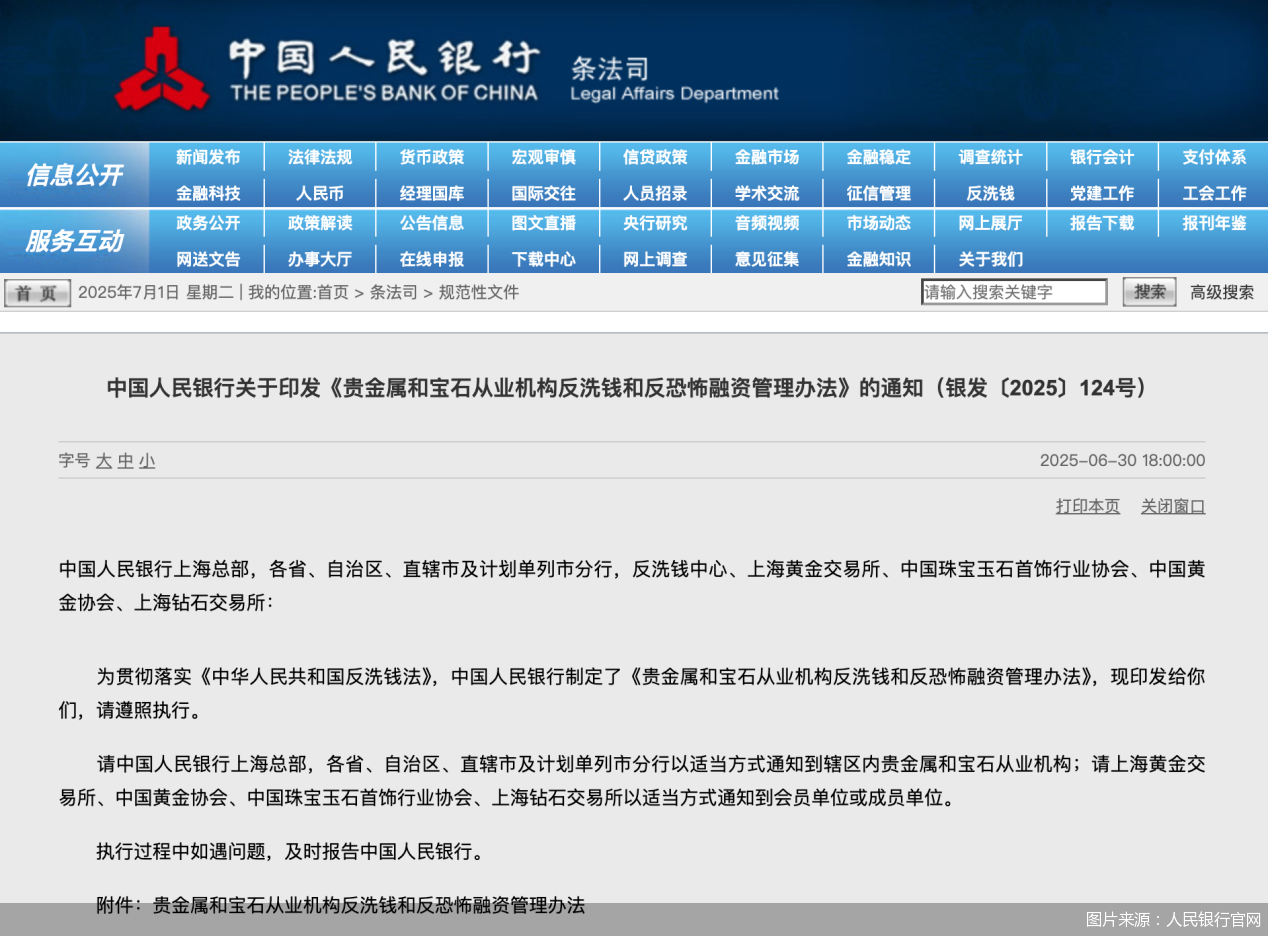Go to 办事大厅 page
The height and width of the screenshot is (936, 1268).
(x=320, y=259)
